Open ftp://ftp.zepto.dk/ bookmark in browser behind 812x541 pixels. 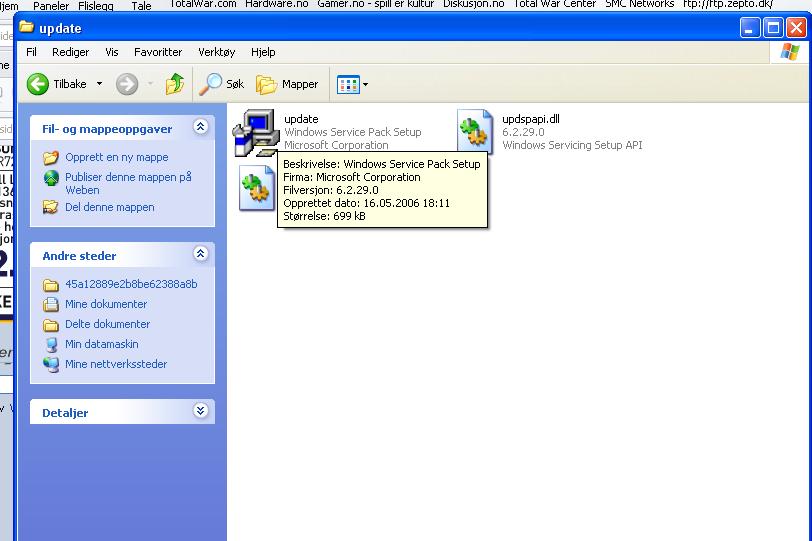point(728,4)
